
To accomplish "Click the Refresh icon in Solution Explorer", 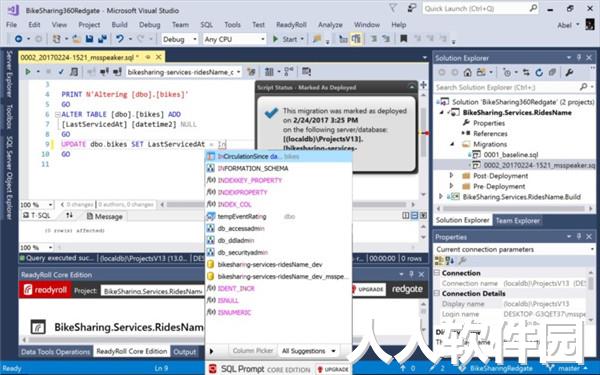I will click(539, 72).
